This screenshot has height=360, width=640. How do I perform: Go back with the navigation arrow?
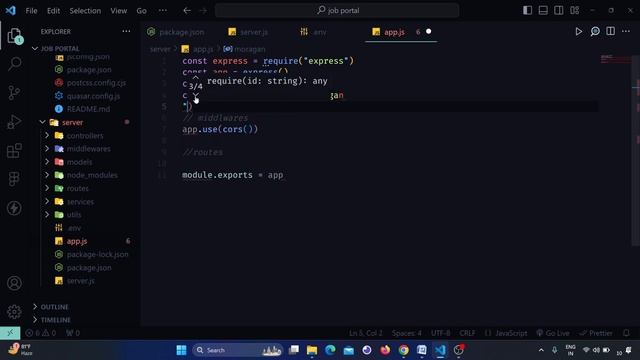coord(187,11)
